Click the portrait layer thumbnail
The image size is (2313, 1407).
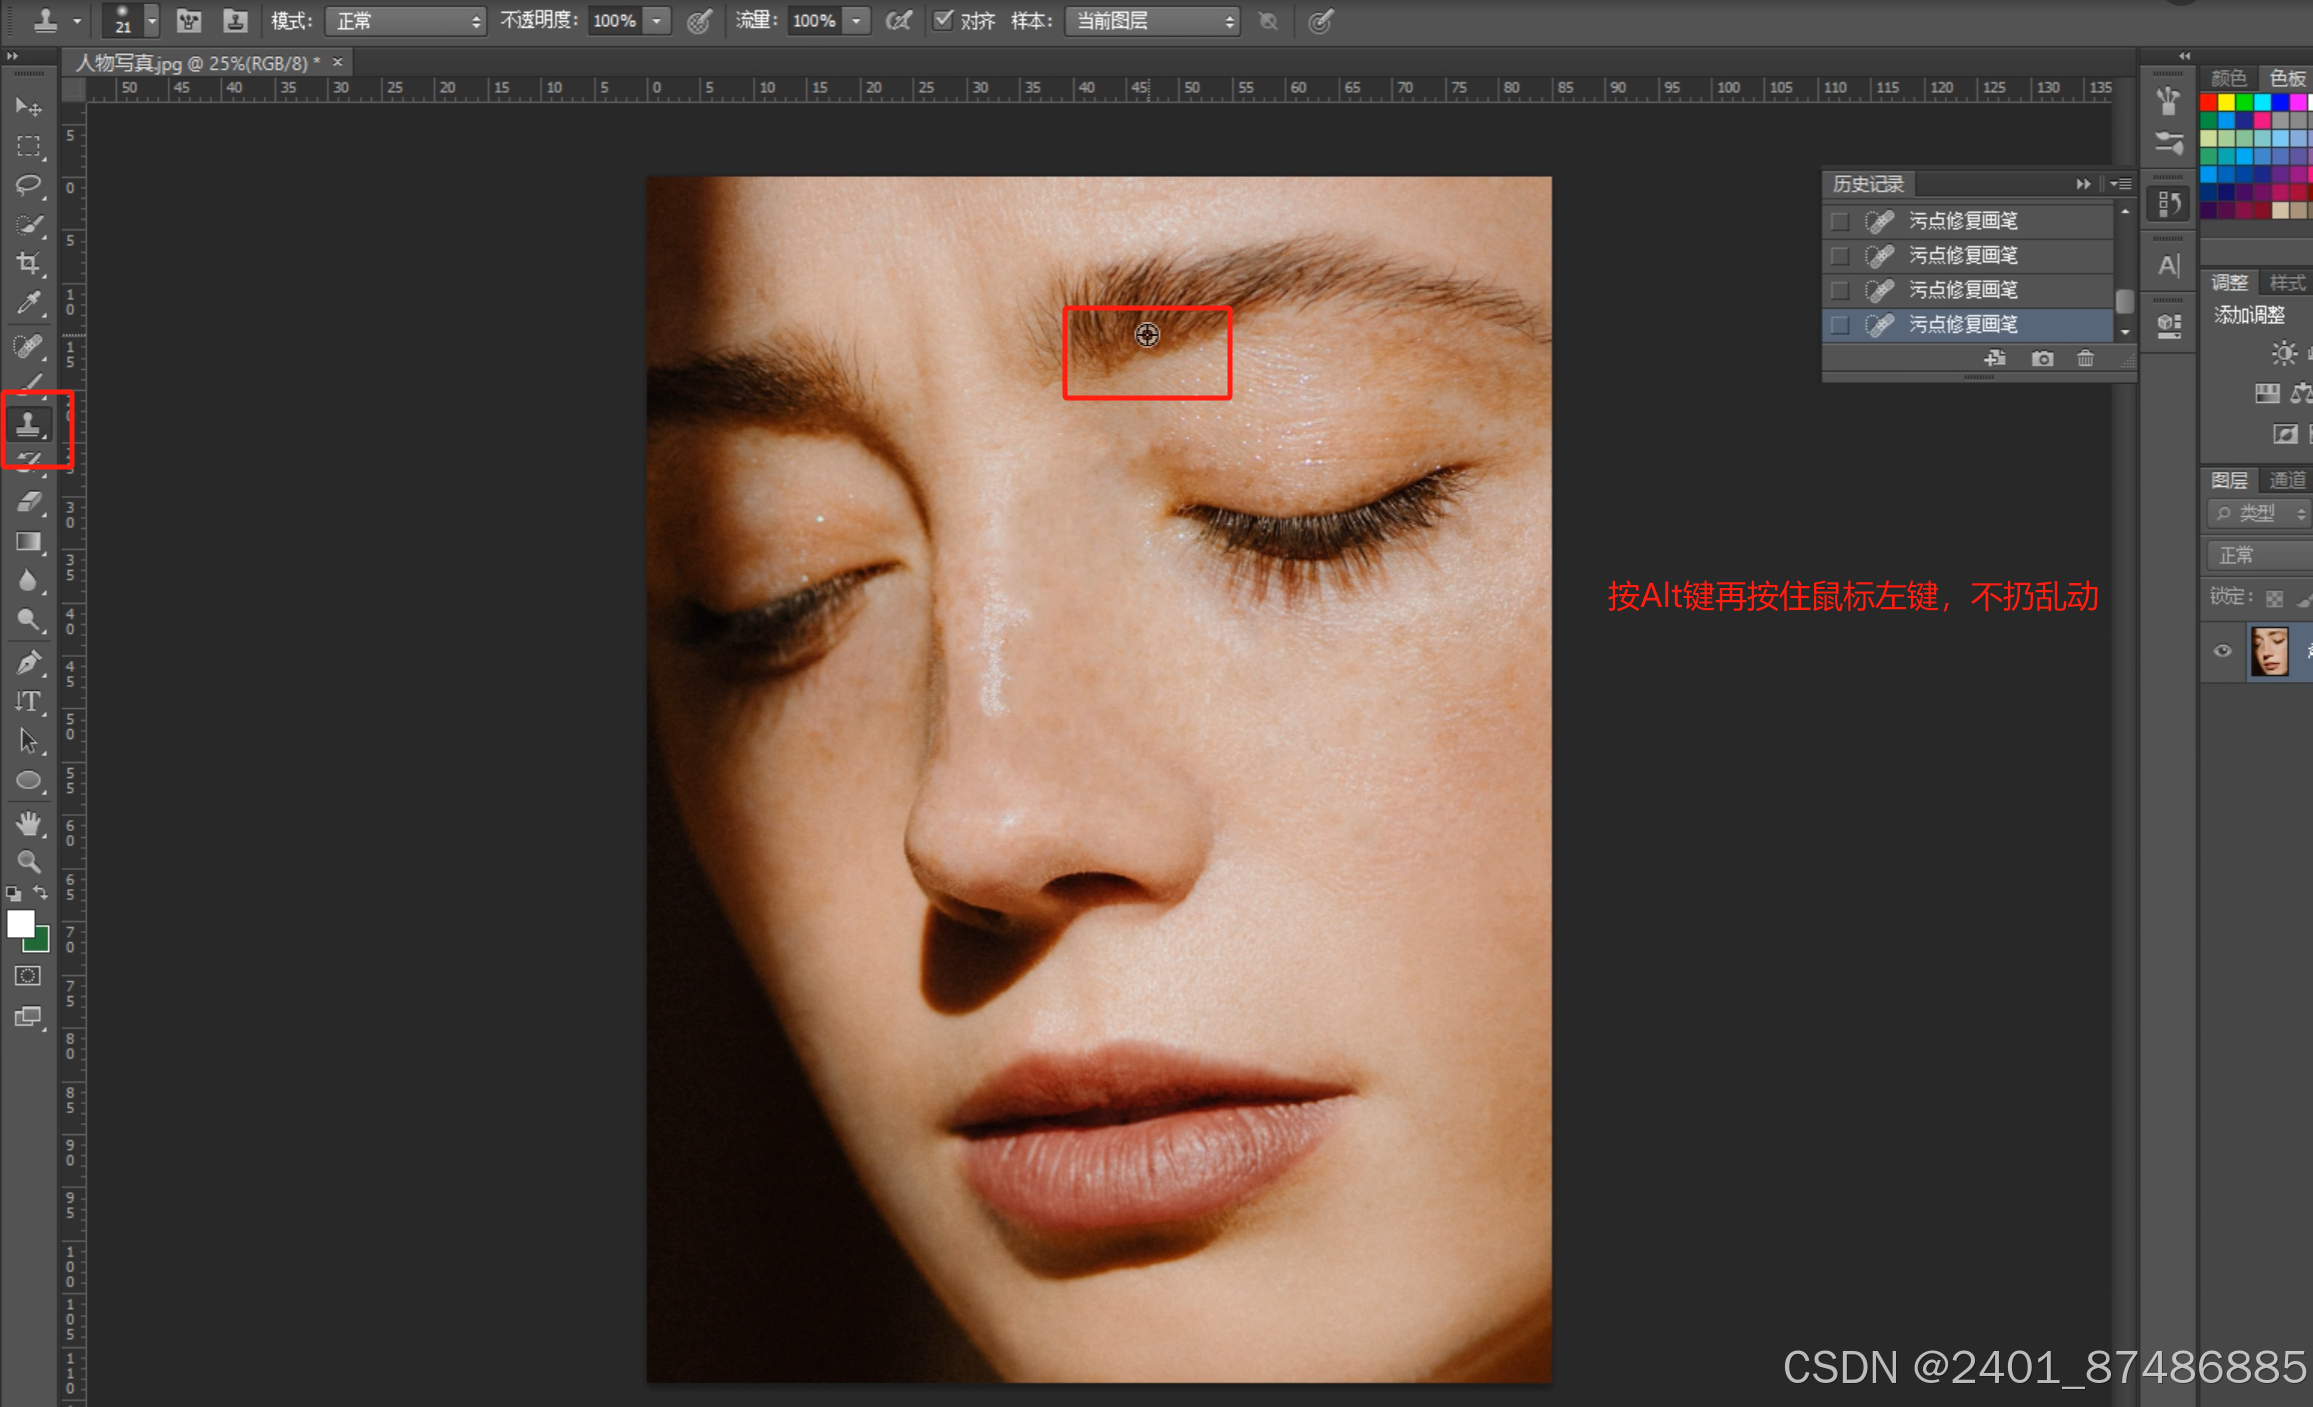point(2269,651)
